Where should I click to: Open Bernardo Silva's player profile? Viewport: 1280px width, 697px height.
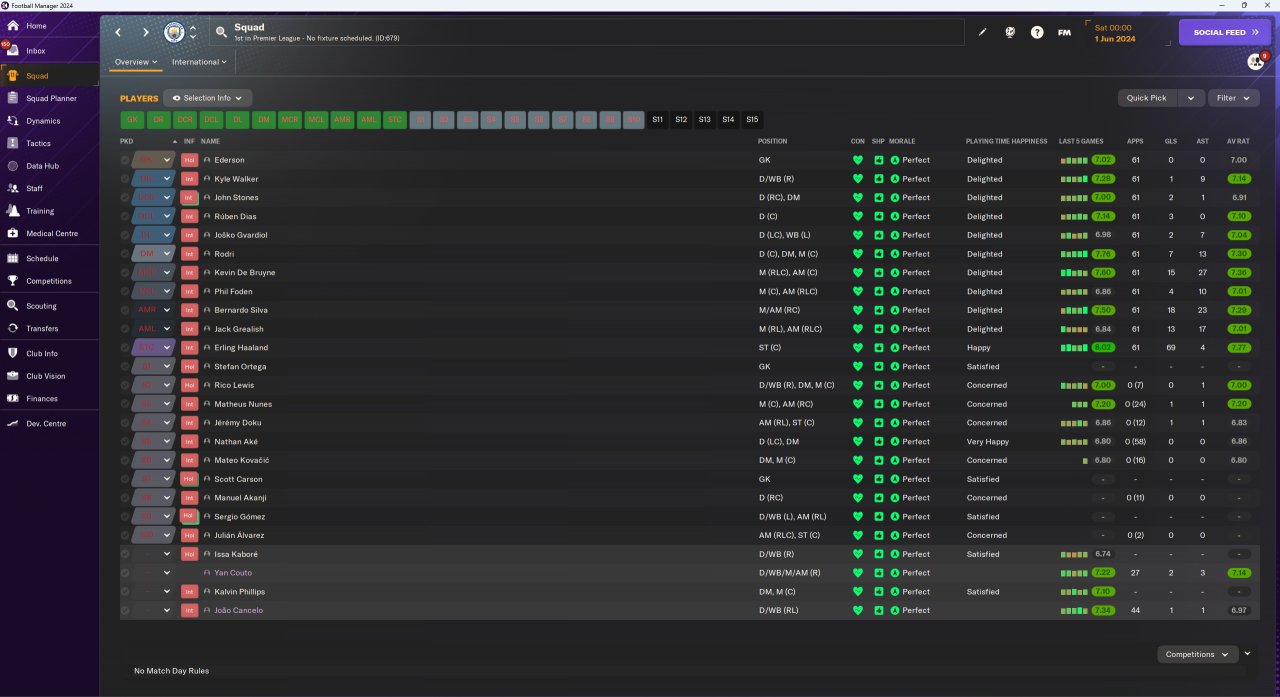tap(240, 310)
